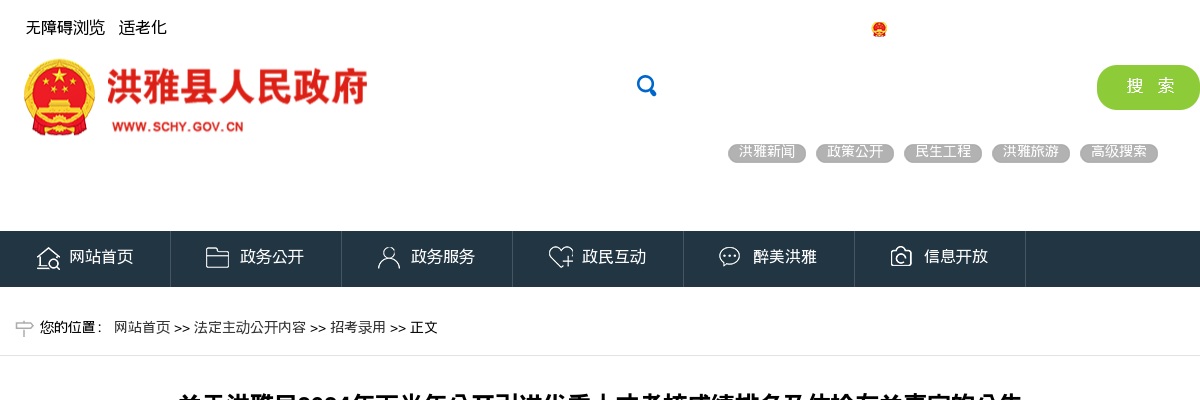Click the chat bubble icon for 醉美洪雅
Image resolution: width=1200 pixels, height=400 pixels.
[730, 257]
